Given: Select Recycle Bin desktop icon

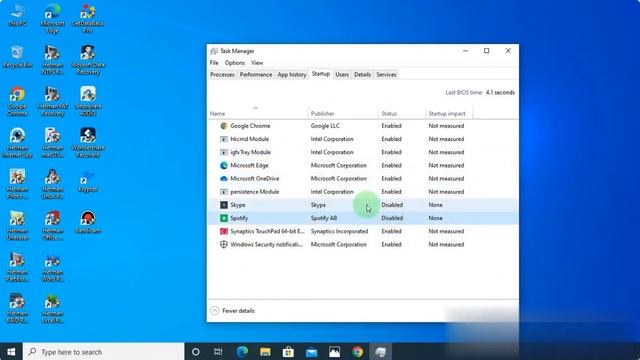Looking at the screenshot, I should tap(17, 57).
